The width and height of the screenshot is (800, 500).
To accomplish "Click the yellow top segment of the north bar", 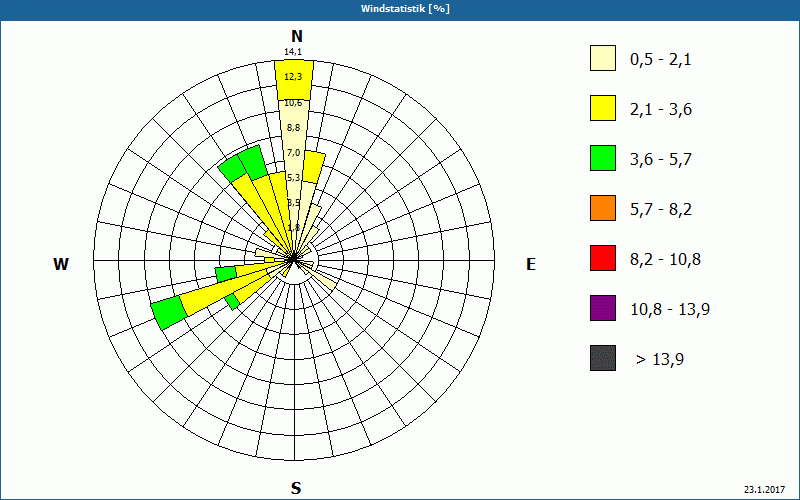I will pos(294,80).
